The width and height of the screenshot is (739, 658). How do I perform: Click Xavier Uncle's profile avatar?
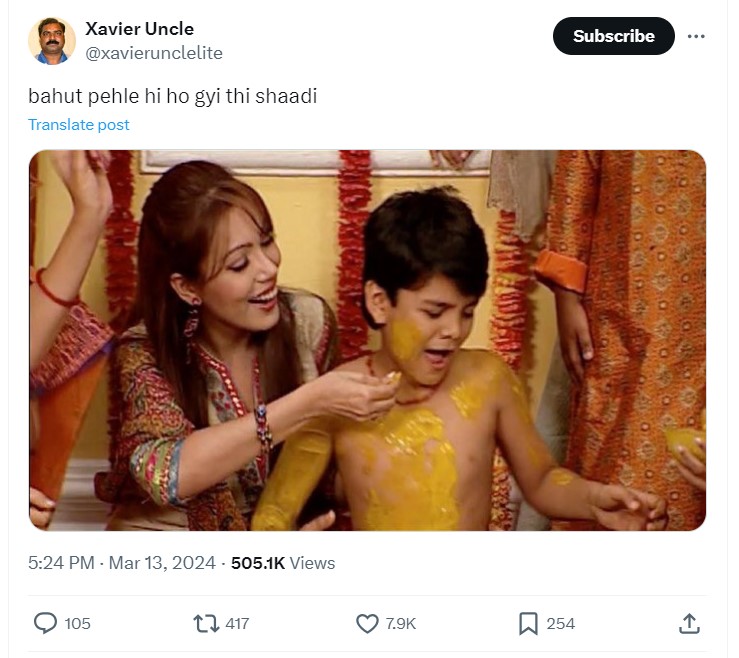52,40
